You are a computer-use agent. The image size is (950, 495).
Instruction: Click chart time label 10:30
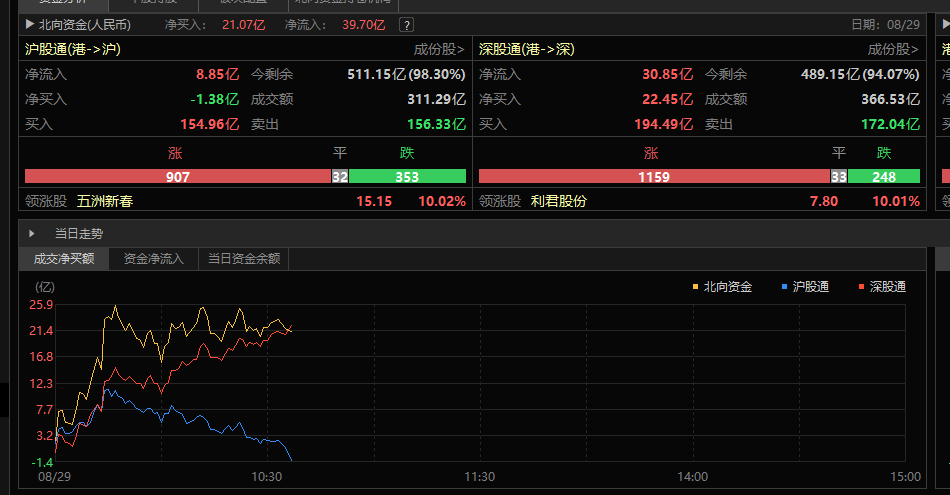pyautogui.click(x=267, y=477)
